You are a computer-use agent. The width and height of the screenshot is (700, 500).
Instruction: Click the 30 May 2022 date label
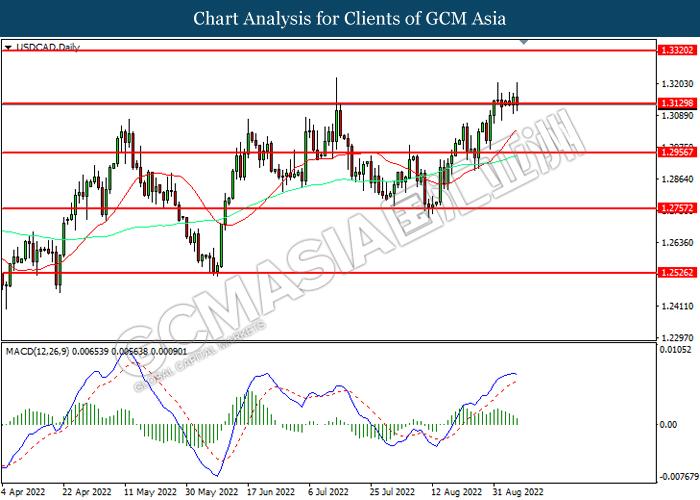pyautogui.click(x=212, y=492)
